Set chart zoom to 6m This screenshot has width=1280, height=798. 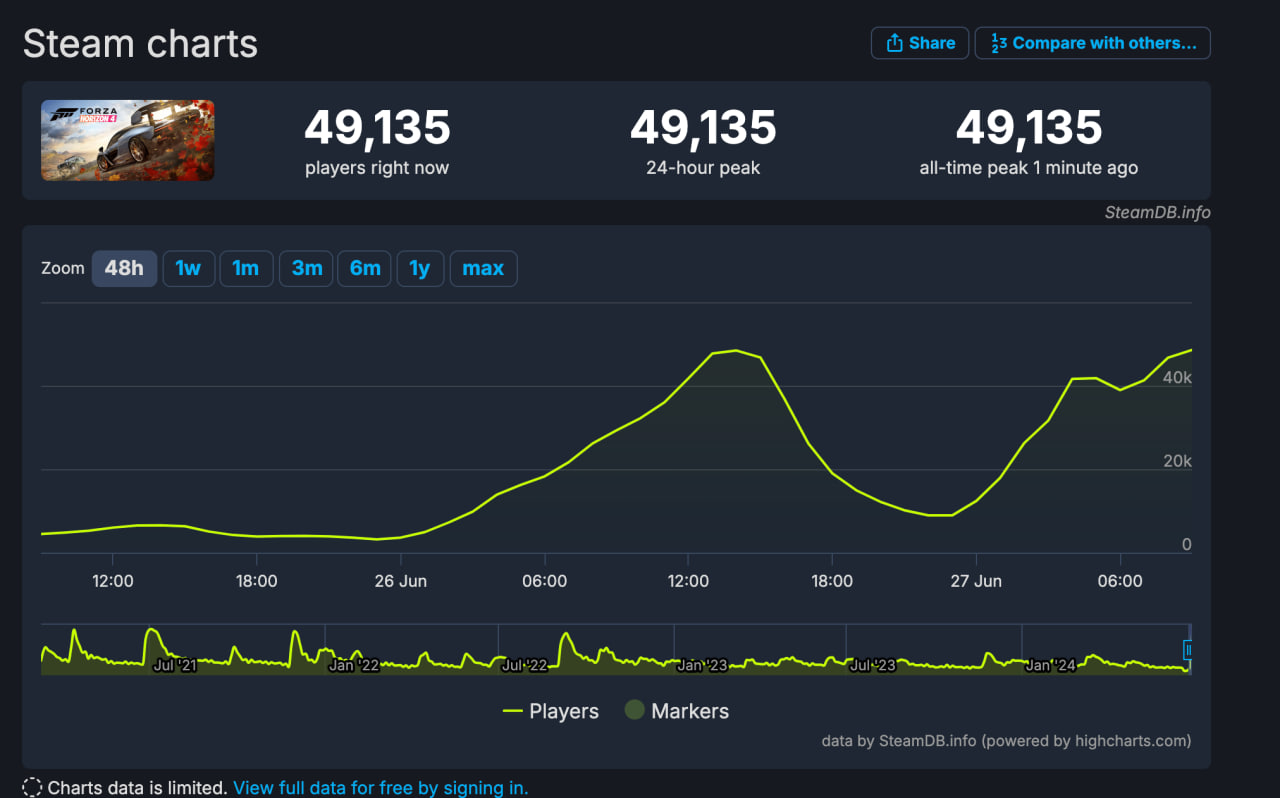[365, 268]
